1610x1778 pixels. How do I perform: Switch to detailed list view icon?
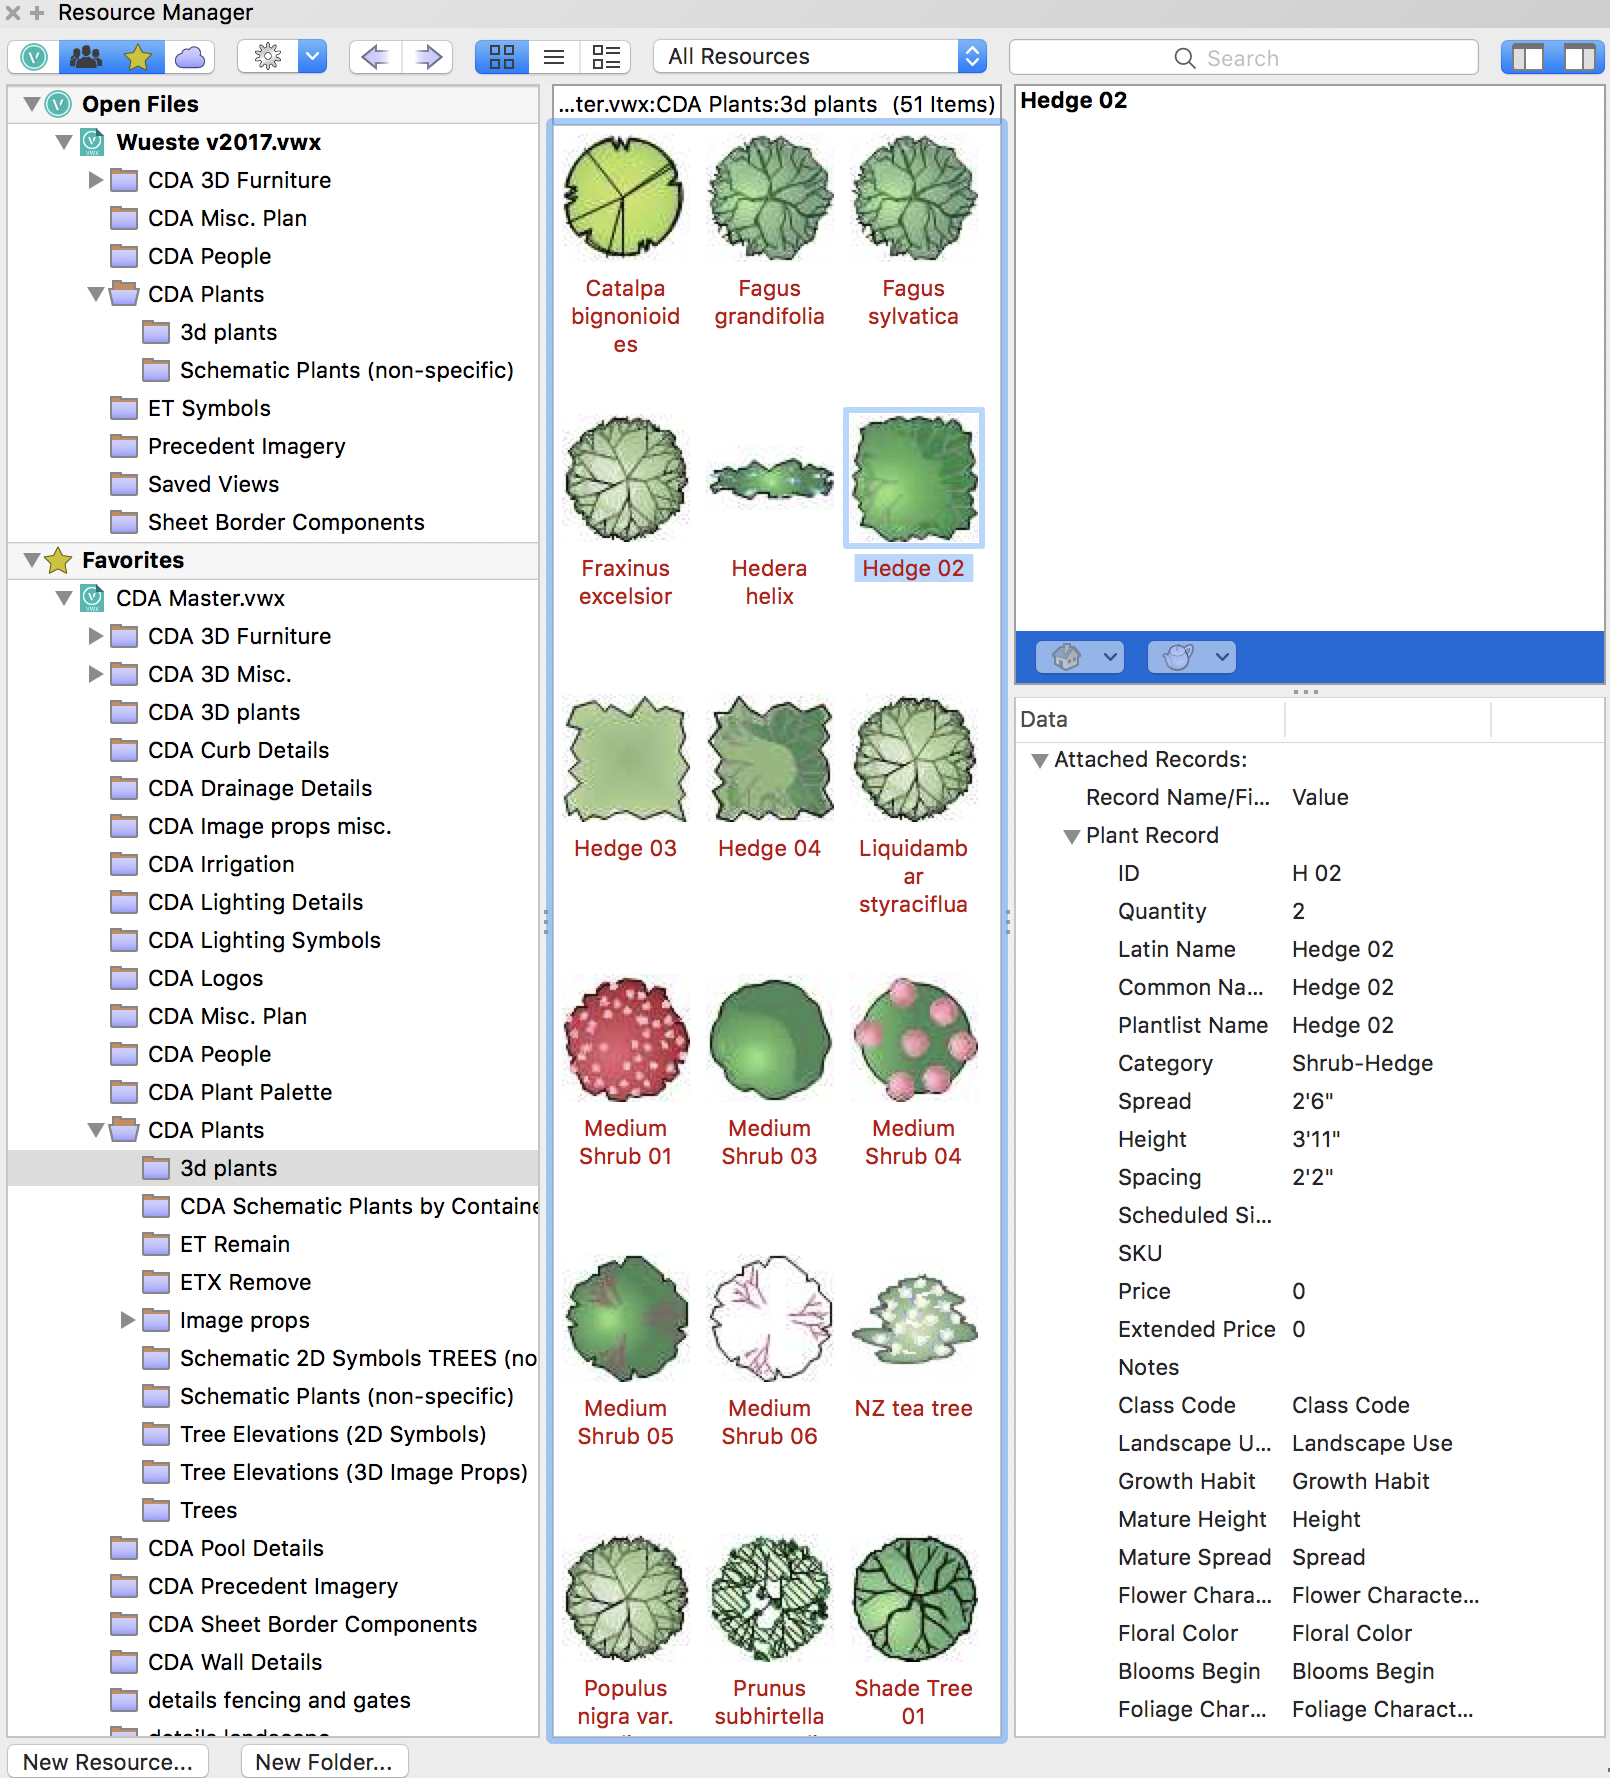pos(606,57)
